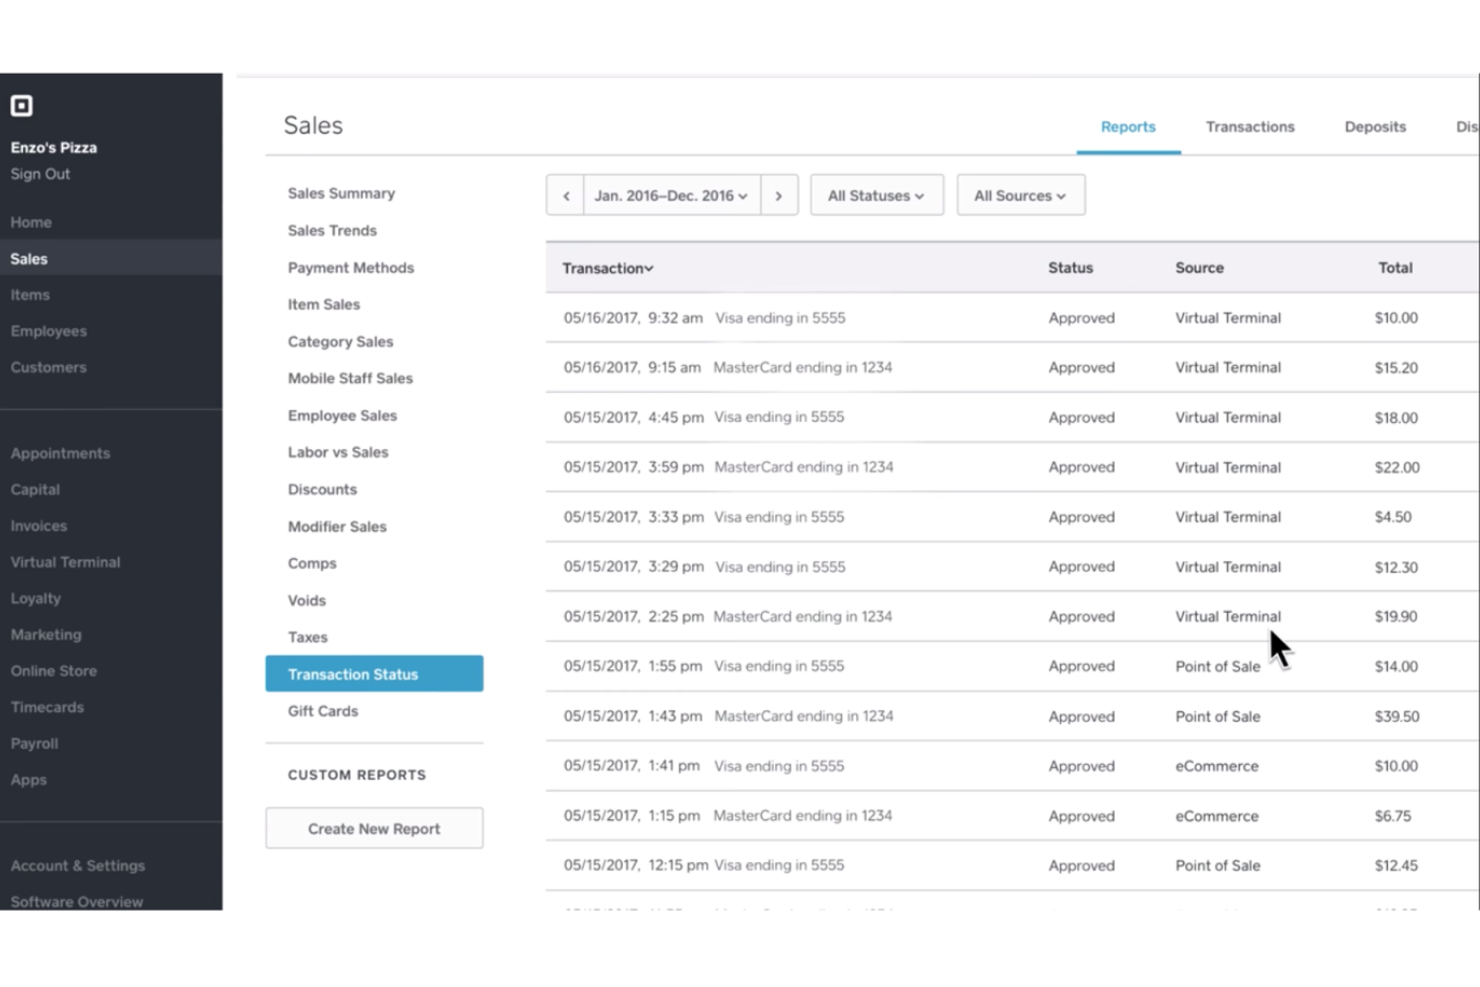
Task: Select the 05/15/2017 3:59 pm transaction
Action: click(x=1012, y=467)
